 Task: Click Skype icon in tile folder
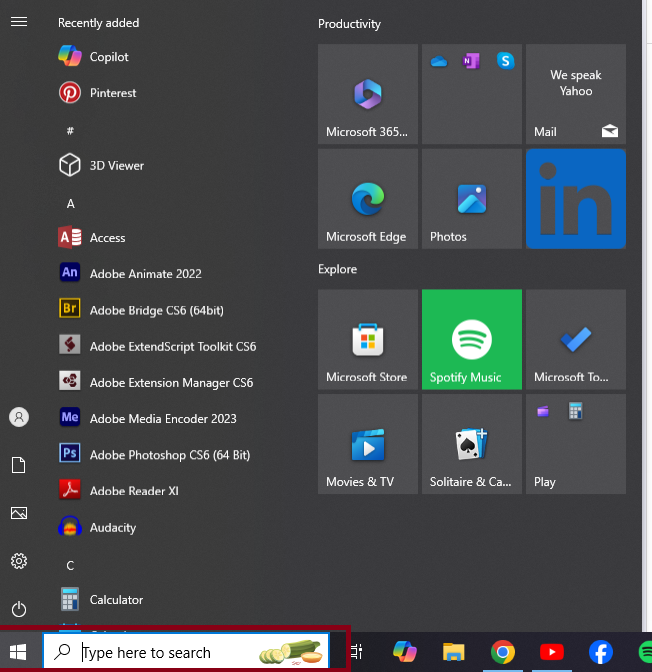[505, 61]
